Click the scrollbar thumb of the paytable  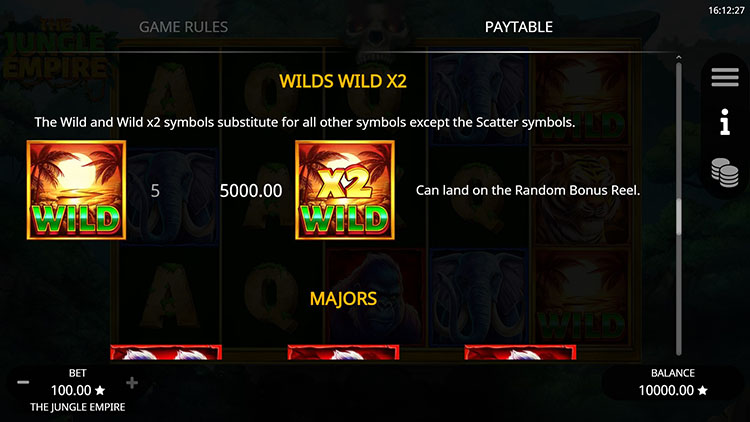[x=678, y=216]
